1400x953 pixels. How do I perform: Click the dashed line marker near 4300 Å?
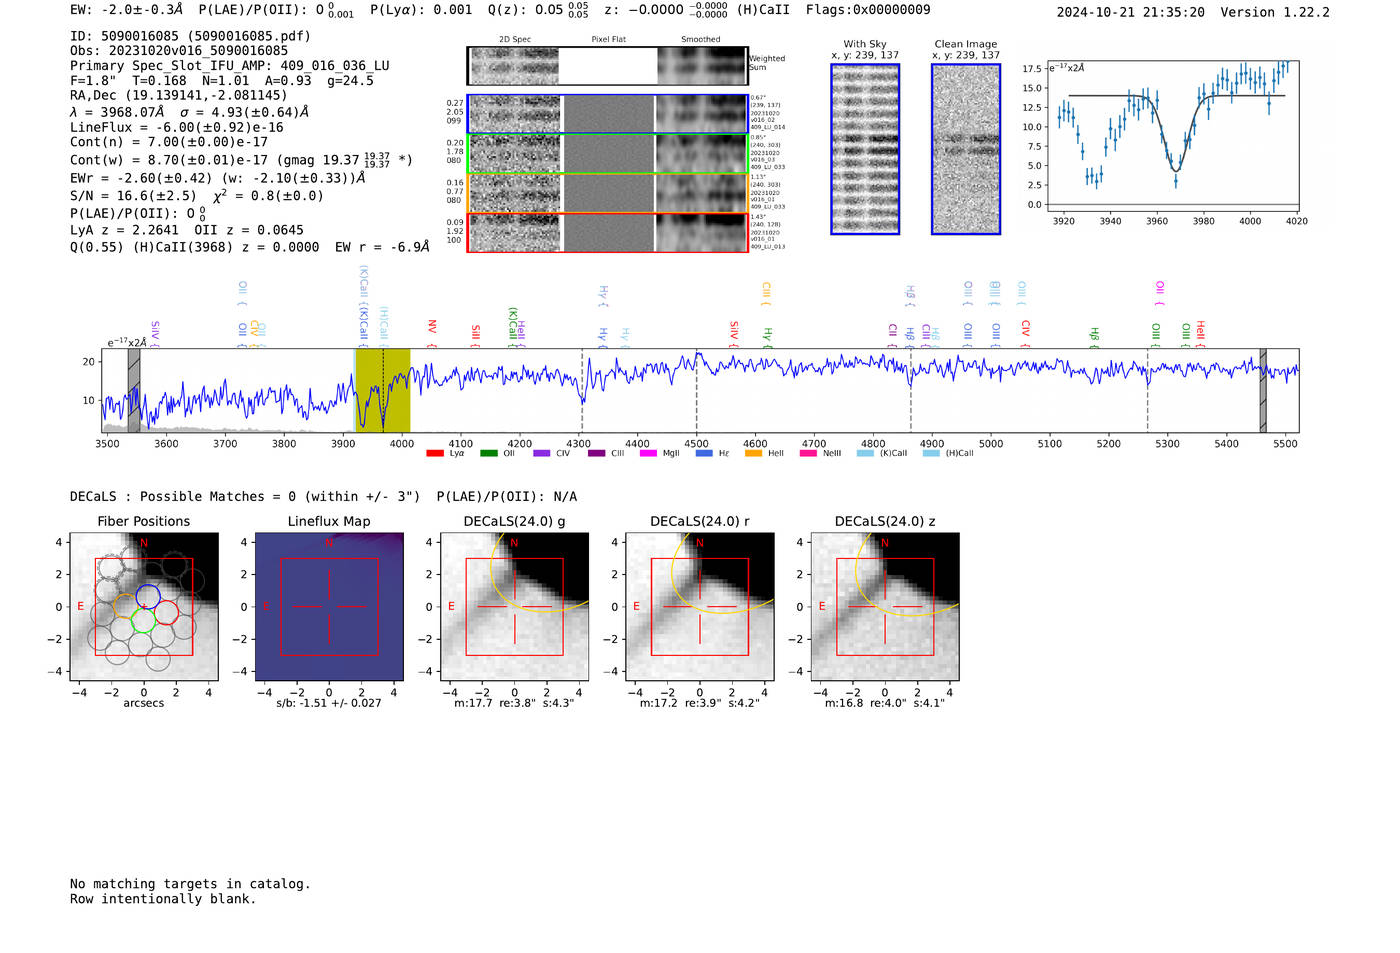click(x=583, y=390)
